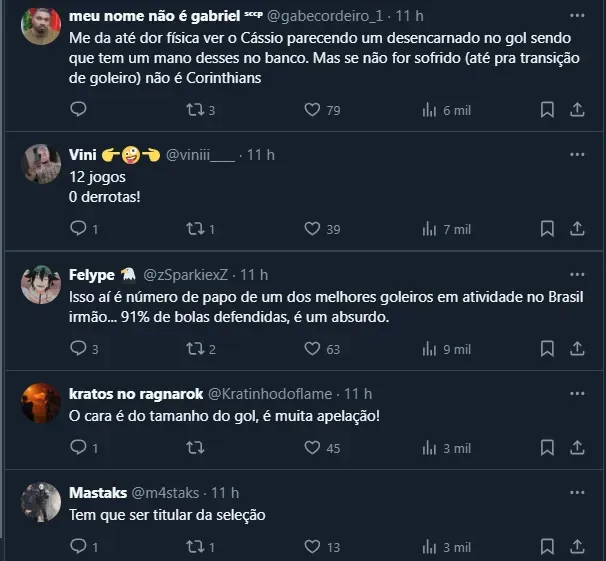Like Vini's '12 jogos' tweet

[311, 229]
